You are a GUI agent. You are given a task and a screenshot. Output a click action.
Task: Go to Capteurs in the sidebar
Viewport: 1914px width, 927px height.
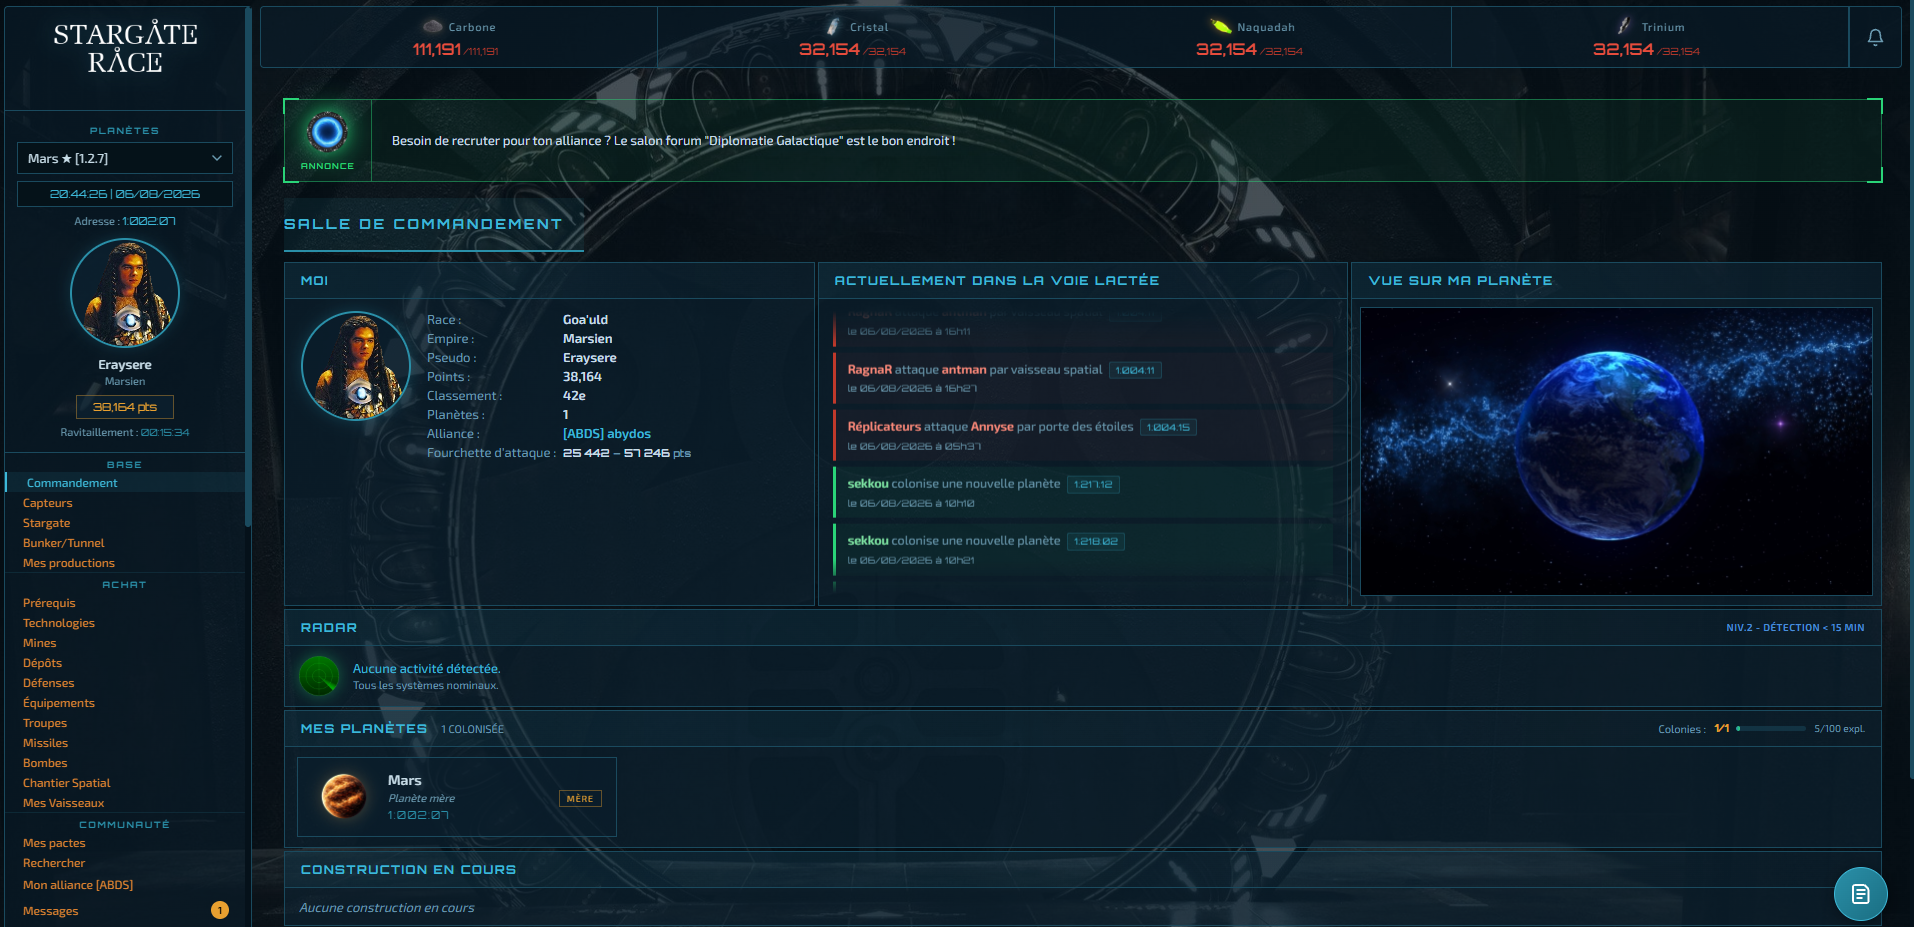pos(48,503)
